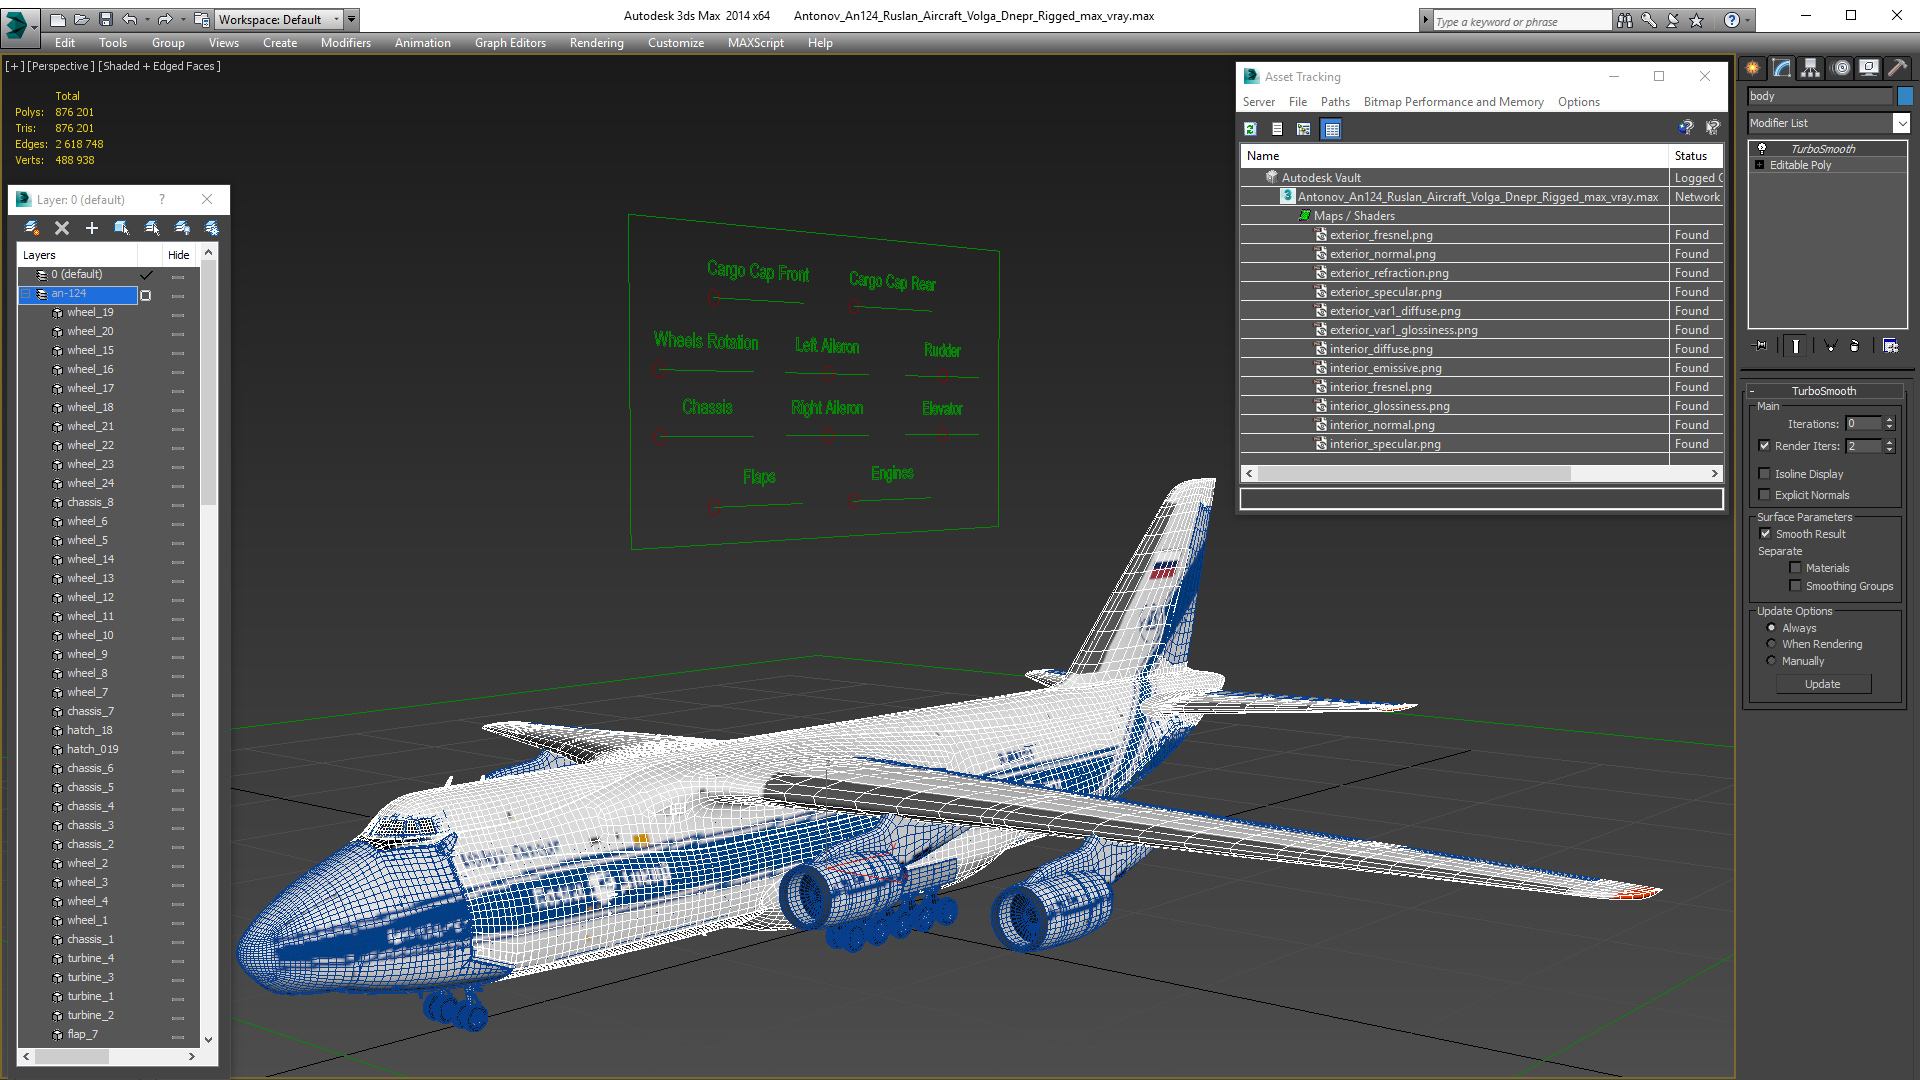The height and width of the screenshot is (1080, 1920).
Task: Open the Graph Editors menu
Action: (x=510, y=43)
